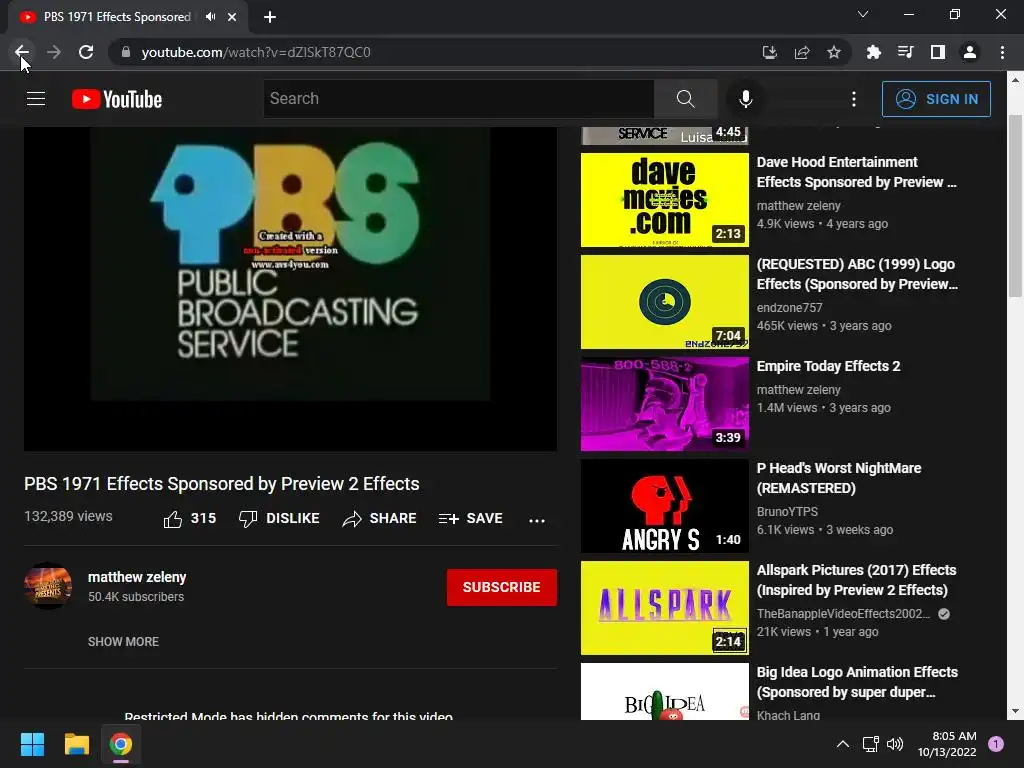Open Windows Start menu
The height and width of the screenshot is (768, 1024).
(32, 744)
